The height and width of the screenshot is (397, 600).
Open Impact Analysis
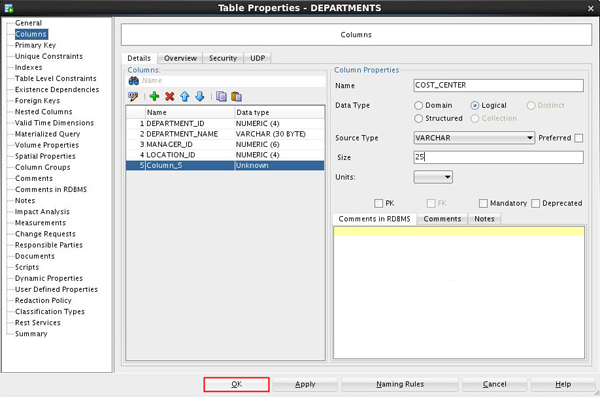click(x=42, y=212)
